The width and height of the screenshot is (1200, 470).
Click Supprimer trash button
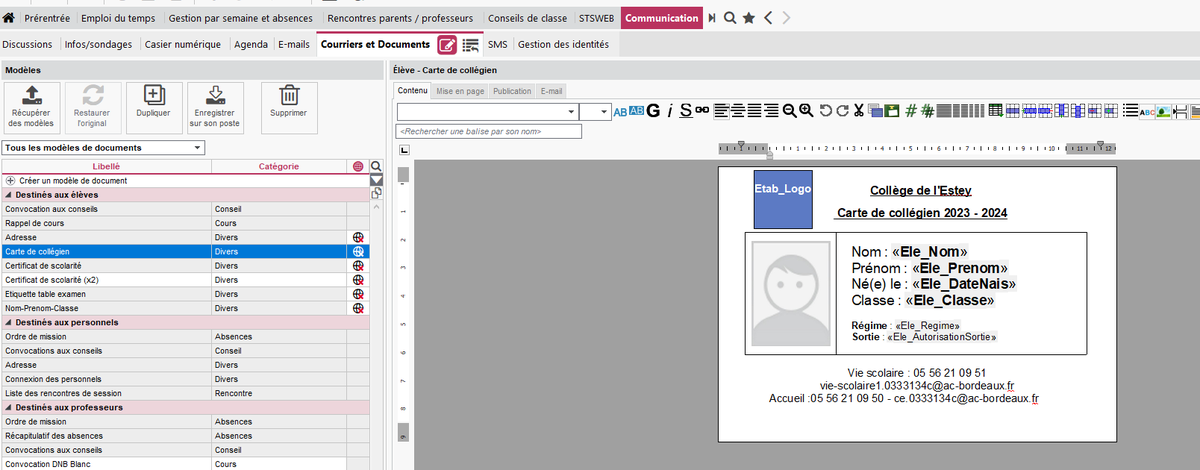289,108
